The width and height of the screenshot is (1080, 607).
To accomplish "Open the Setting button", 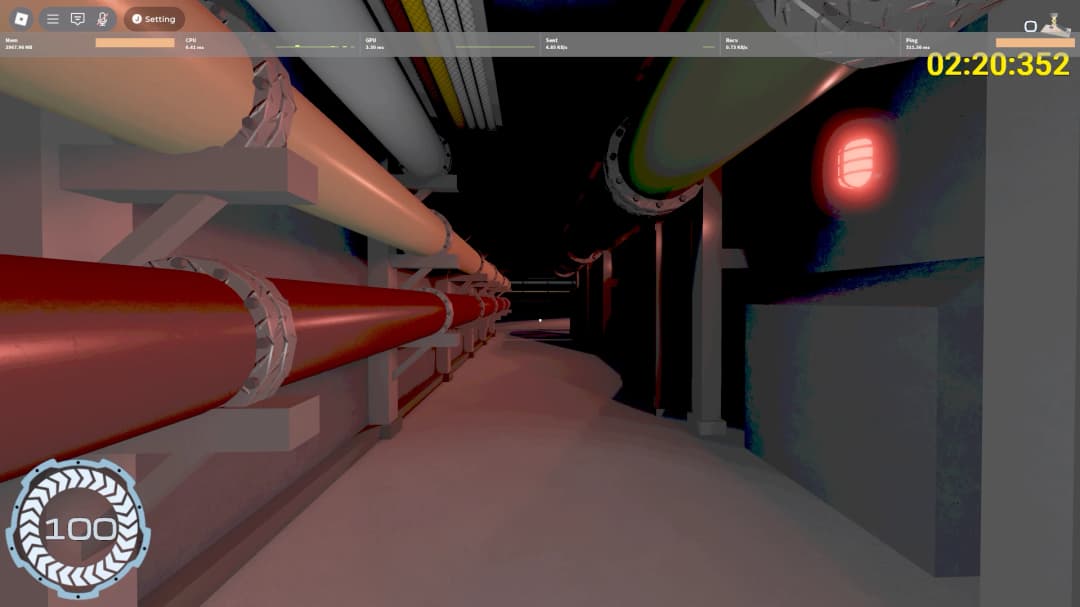I will click(154, 19).
